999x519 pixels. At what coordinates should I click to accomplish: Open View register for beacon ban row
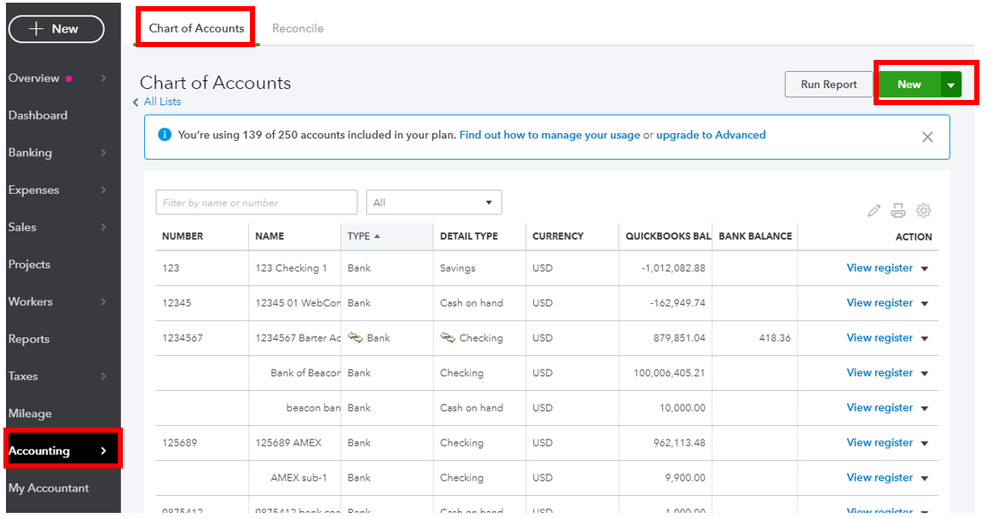(x=879, y=408)
